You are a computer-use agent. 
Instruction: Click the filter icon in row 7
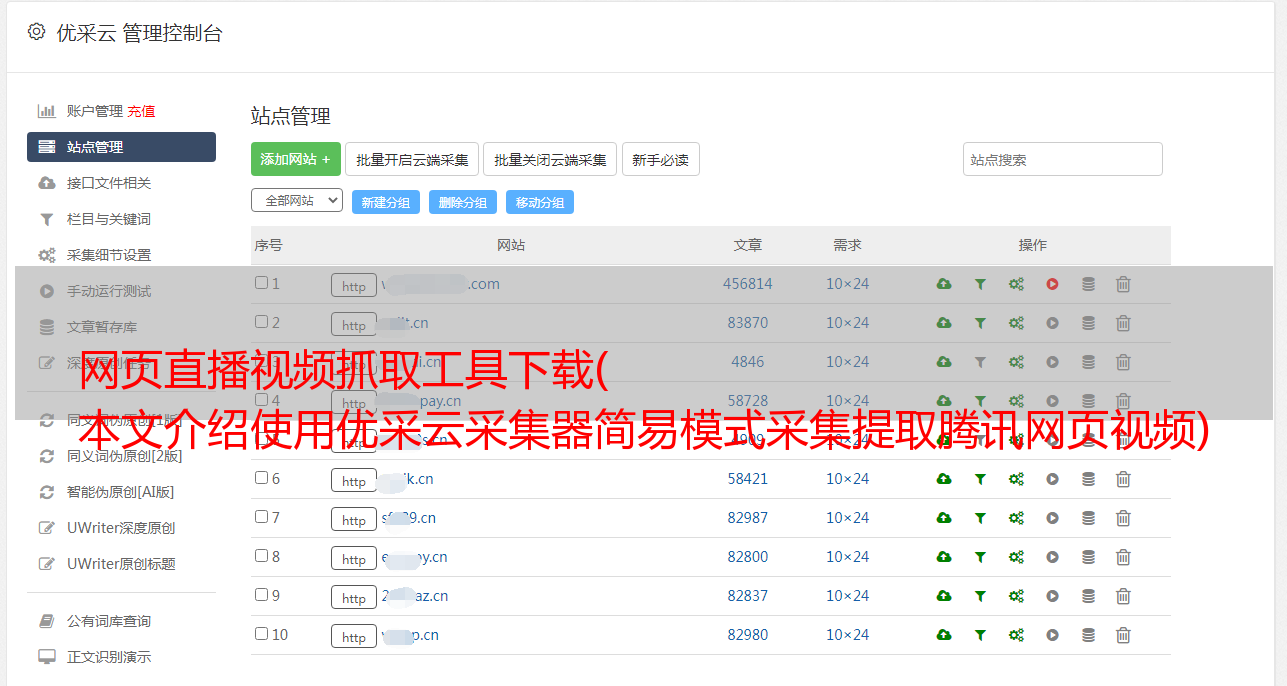point(980,518)
